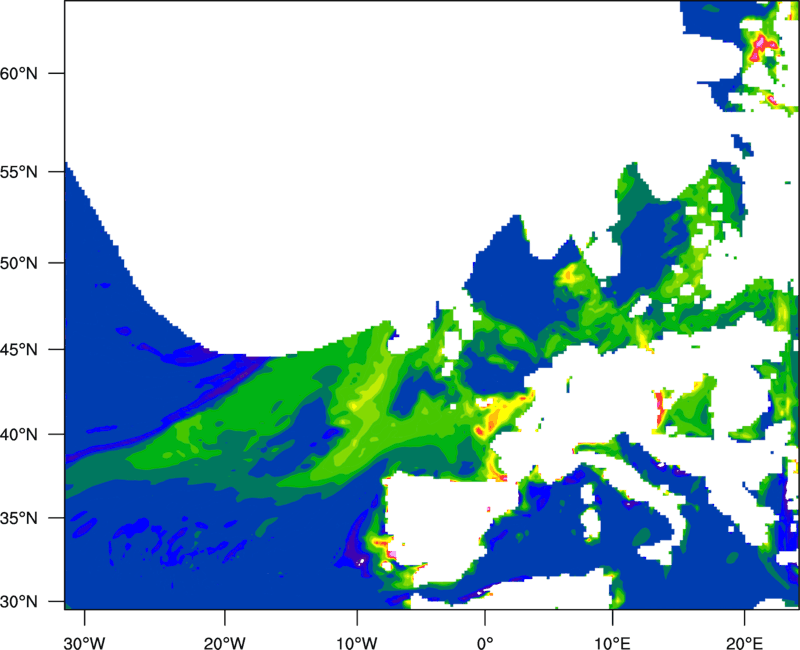Click the 60°N latitude label
Image resolution: width=800 pixels, height=650 pixels.
coord(19,73)
